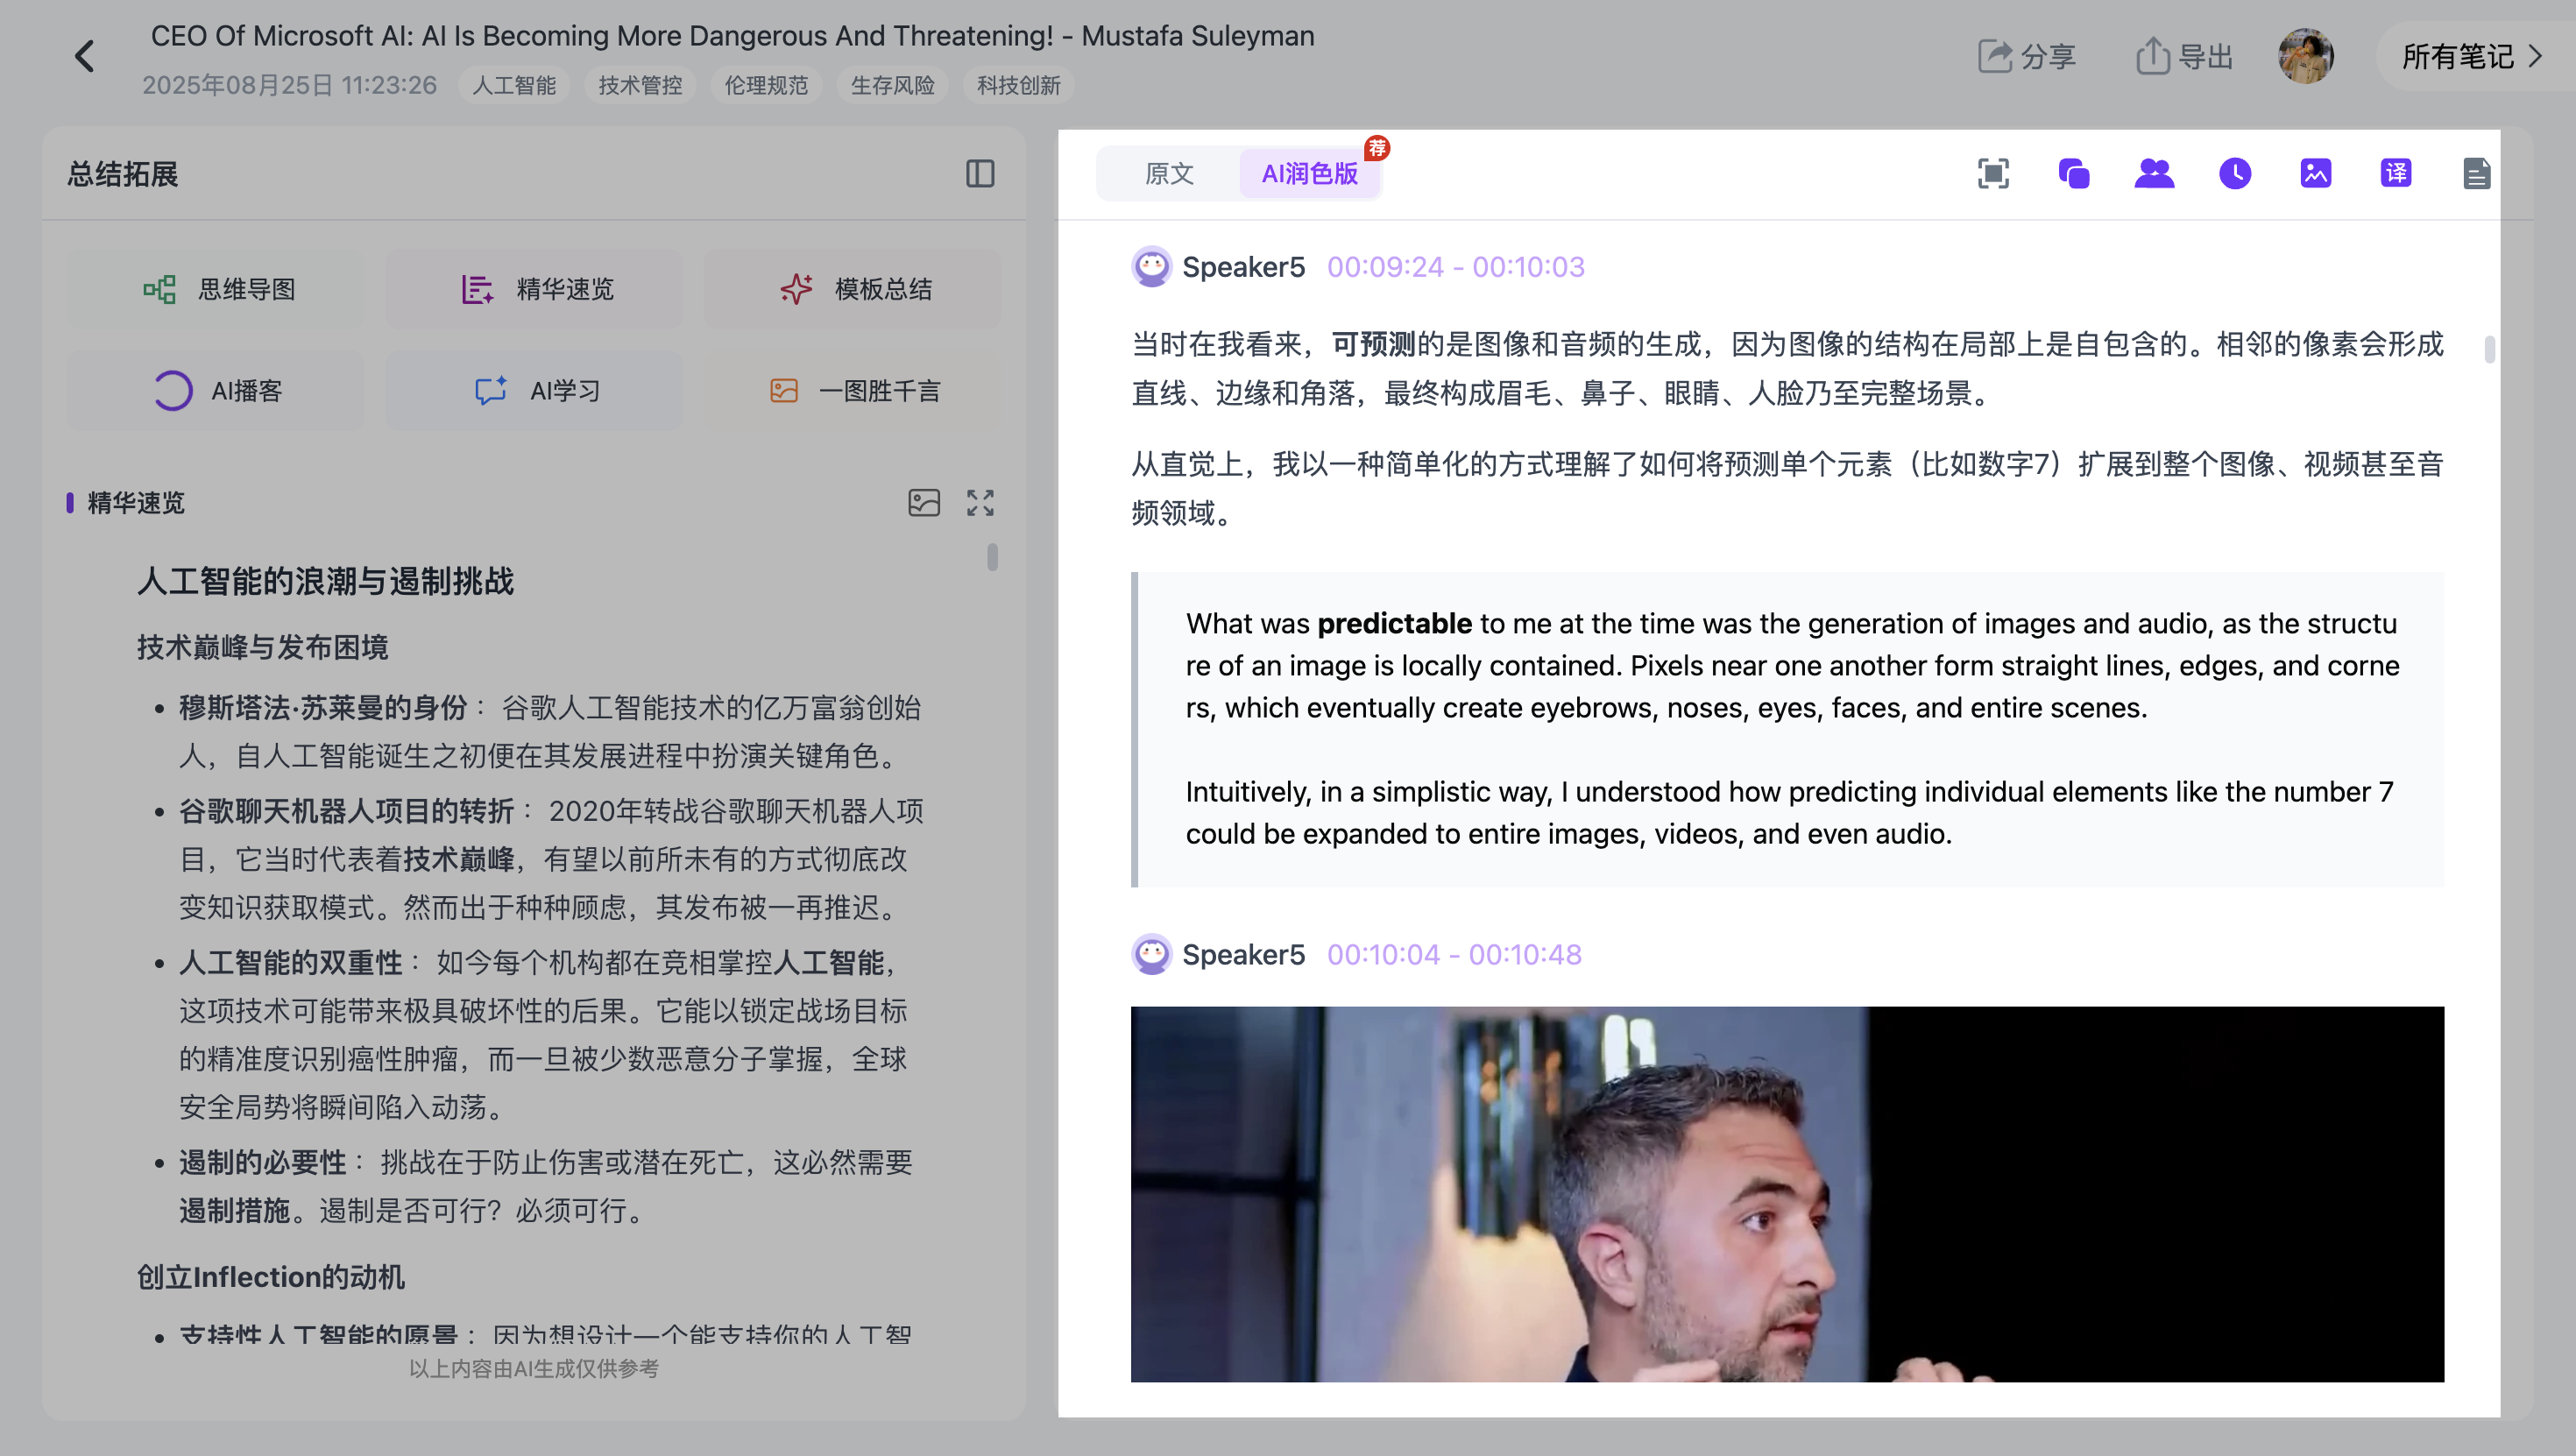Open the user profile avatar
The image size is (2576, 1456).
pos(2306,56)
